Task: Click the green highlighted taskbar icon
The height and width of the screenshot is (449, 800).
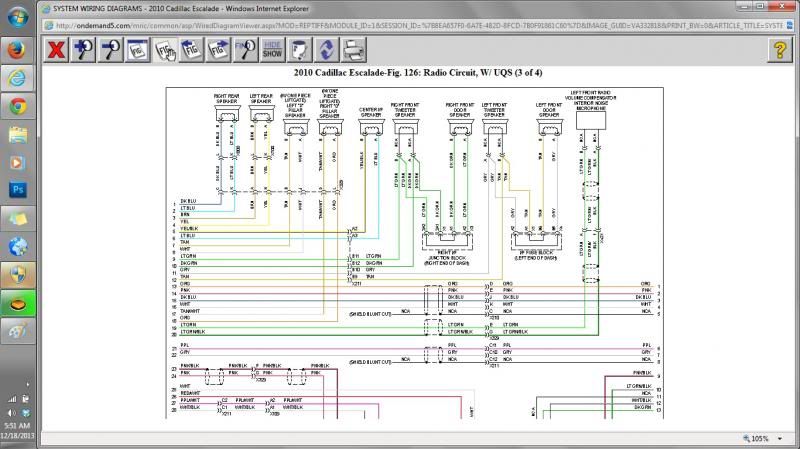Action: click(x=17, y=304)
